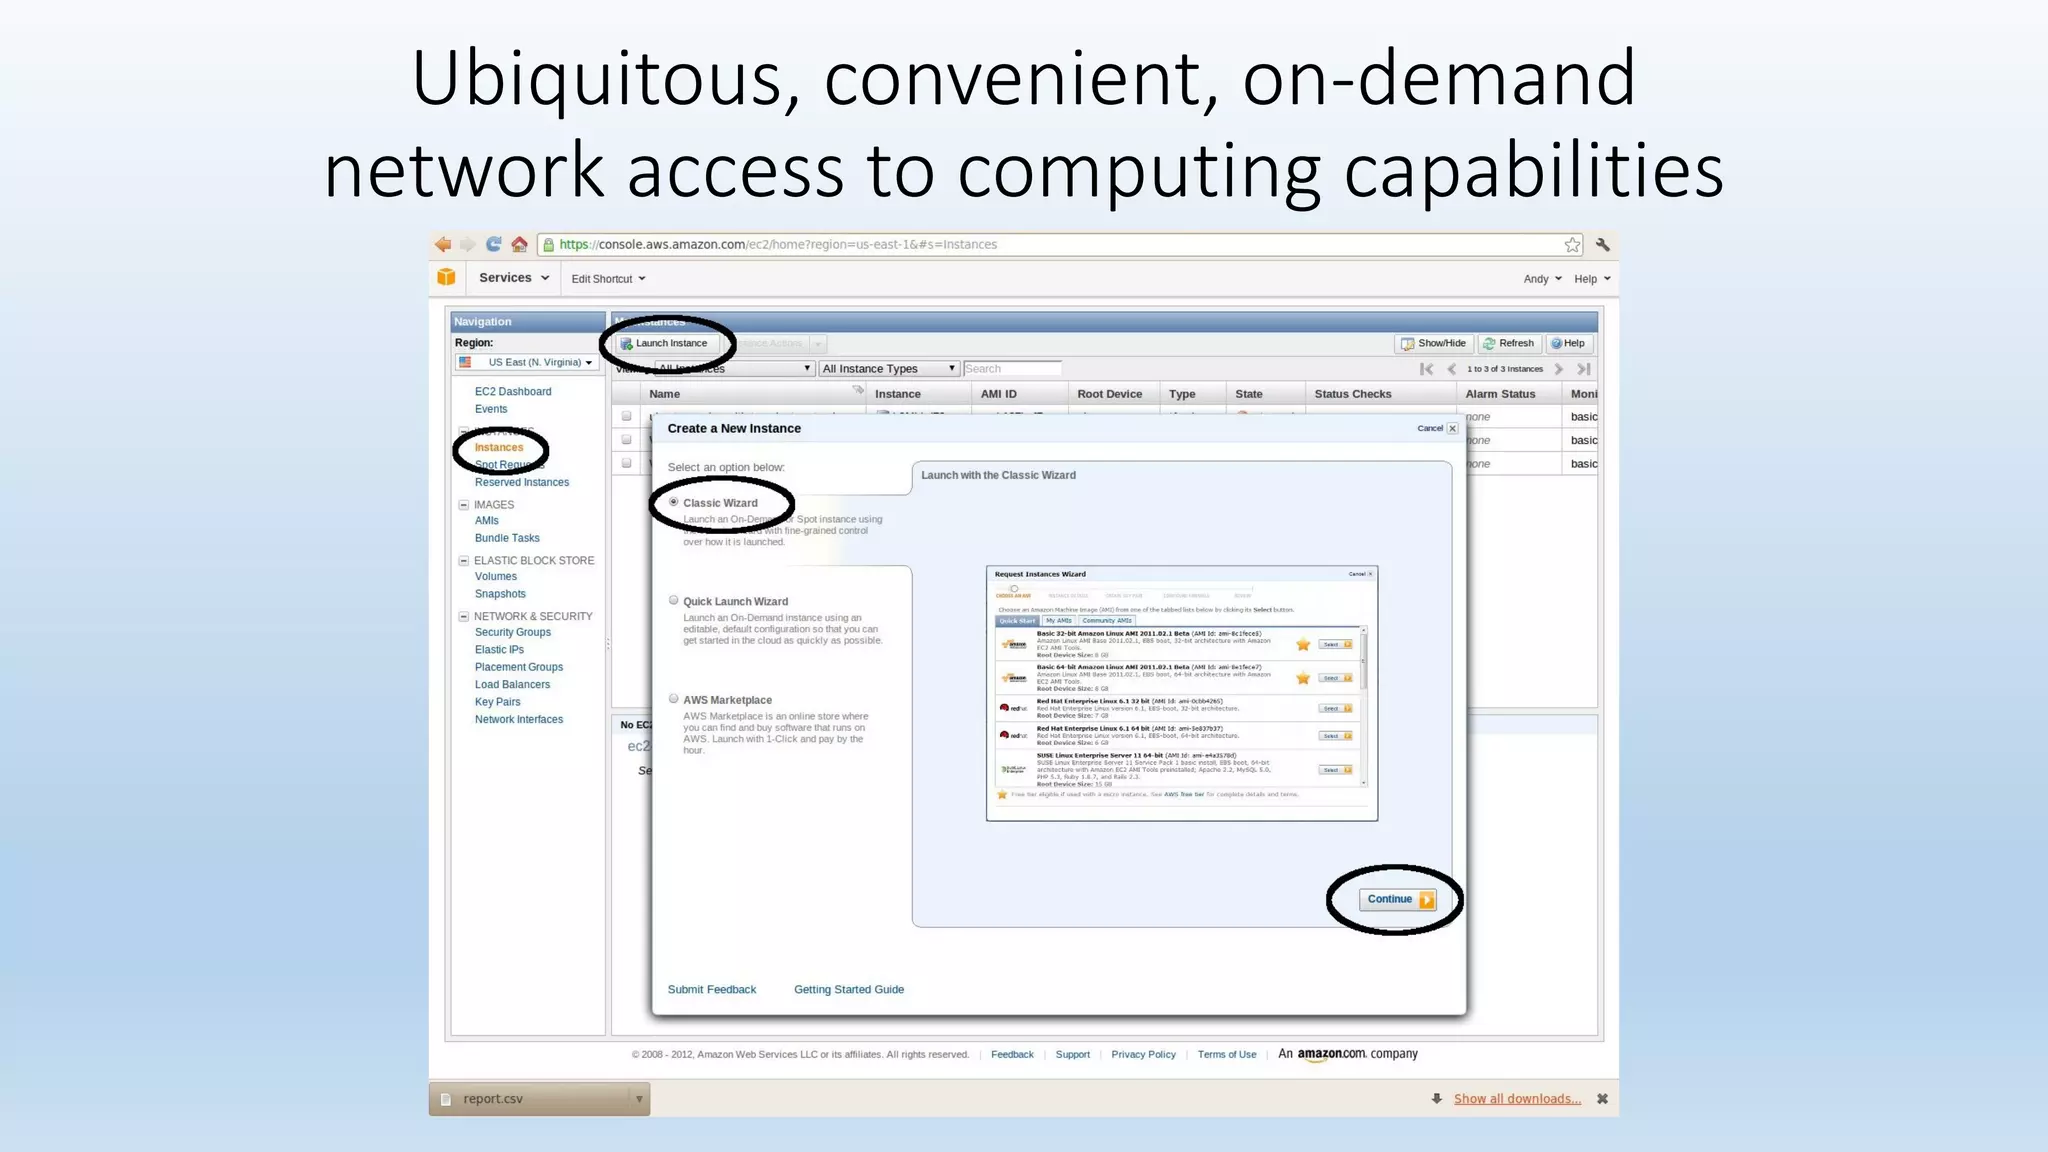The image size is (2048, 1152).
Task: Go to the next page of instances
Action: tap(1558, 369)
